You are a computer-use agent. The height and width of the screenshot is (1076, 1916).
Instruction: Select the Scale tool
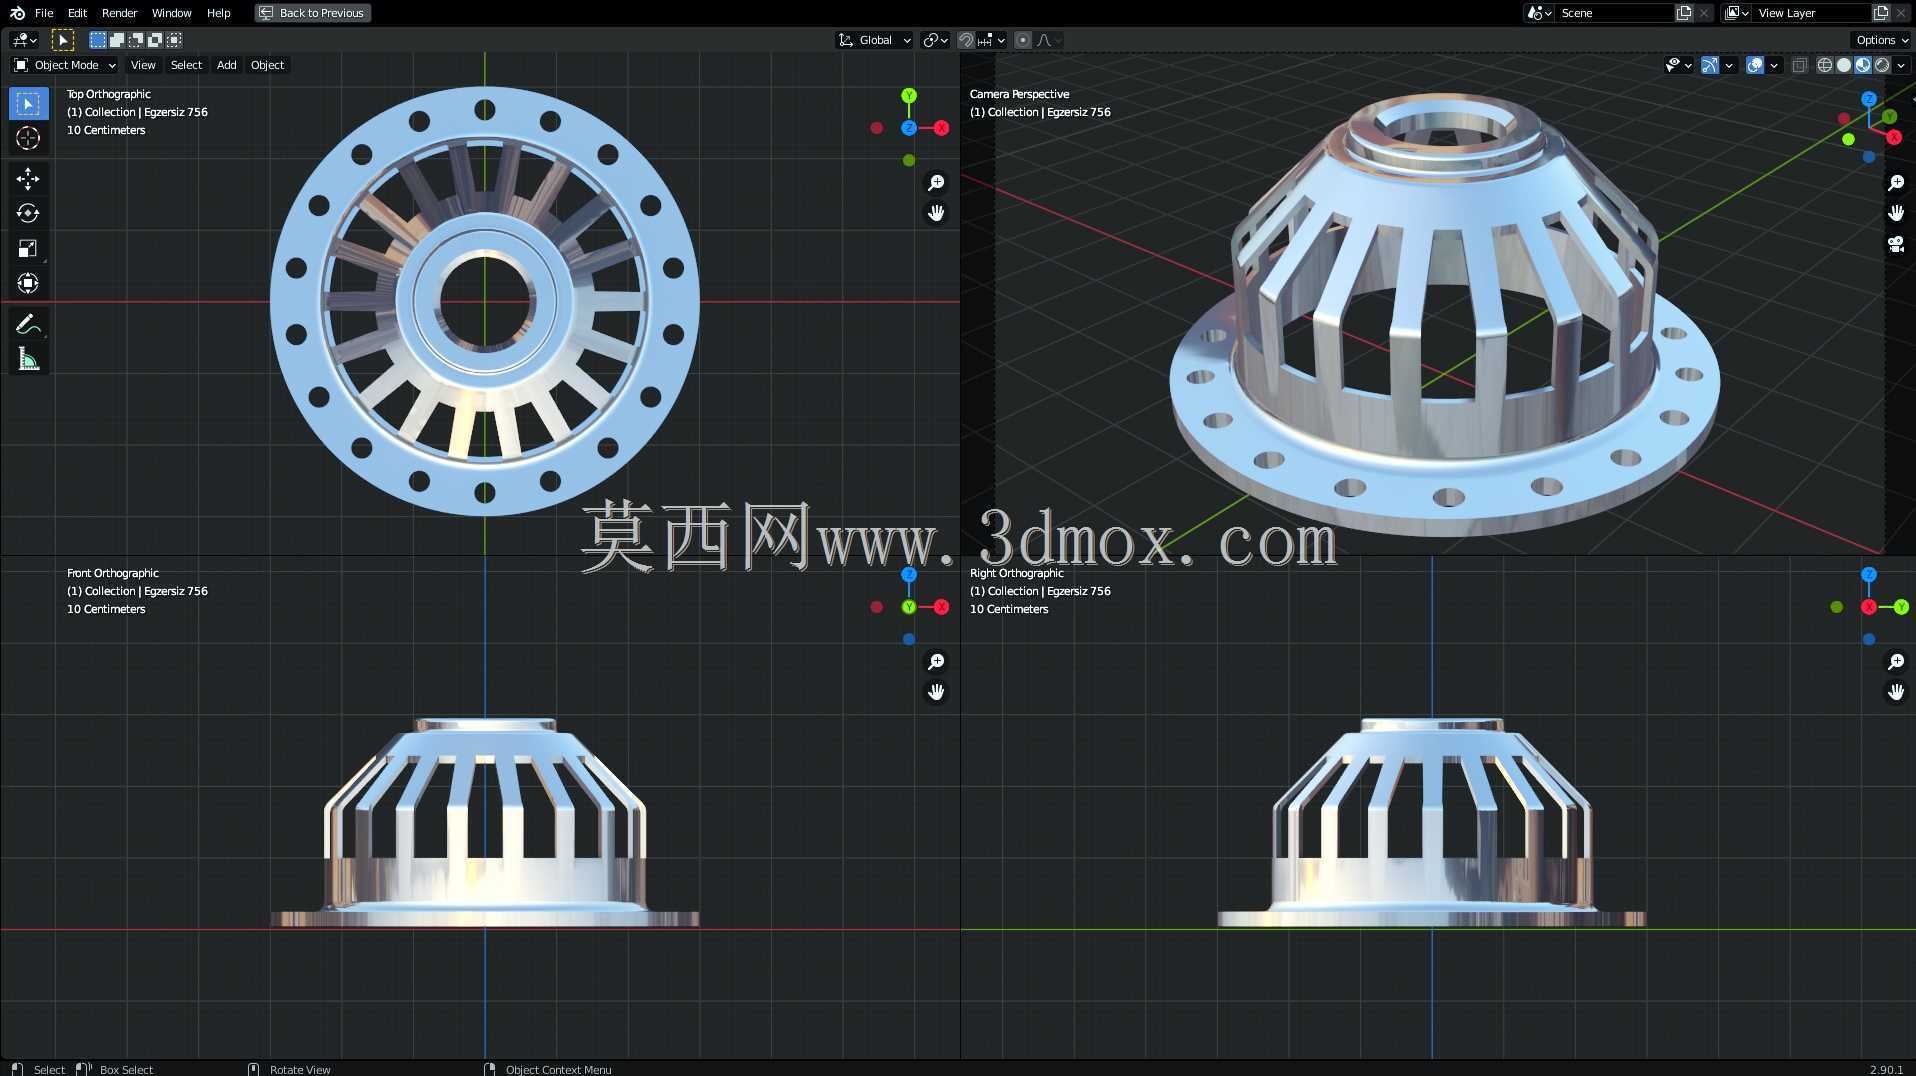coord(28,248)
